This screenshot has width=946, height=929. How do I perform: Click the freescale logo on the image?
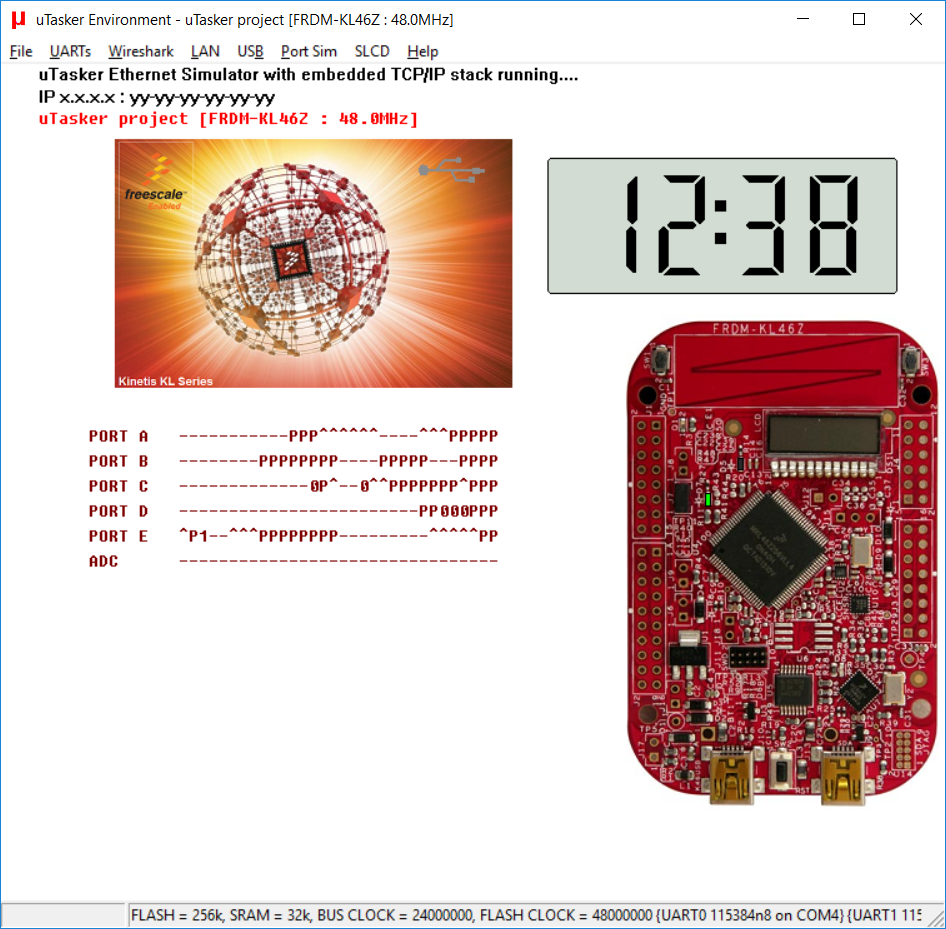tap(157, 182)
